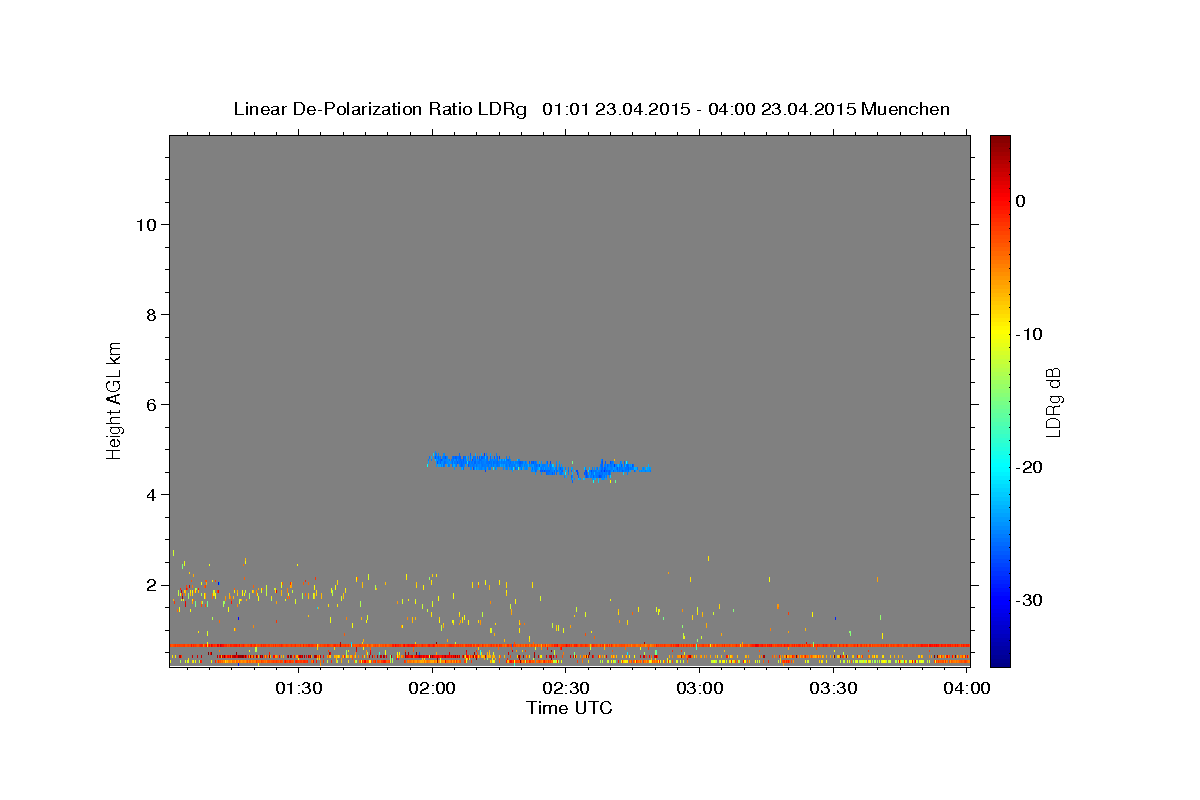Click the colorbar value -20

[x=1030, y=467]
